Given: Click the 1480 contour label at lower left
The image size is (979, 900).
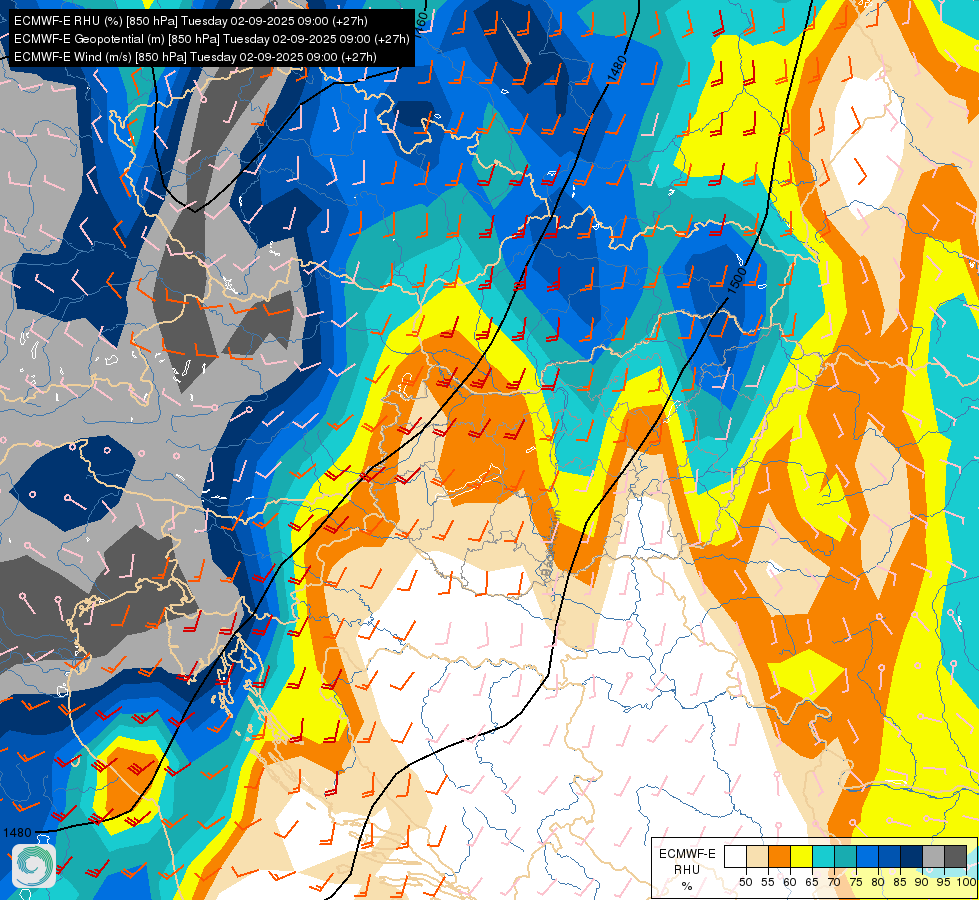Looking at the screenshot, I should (17, 833).
